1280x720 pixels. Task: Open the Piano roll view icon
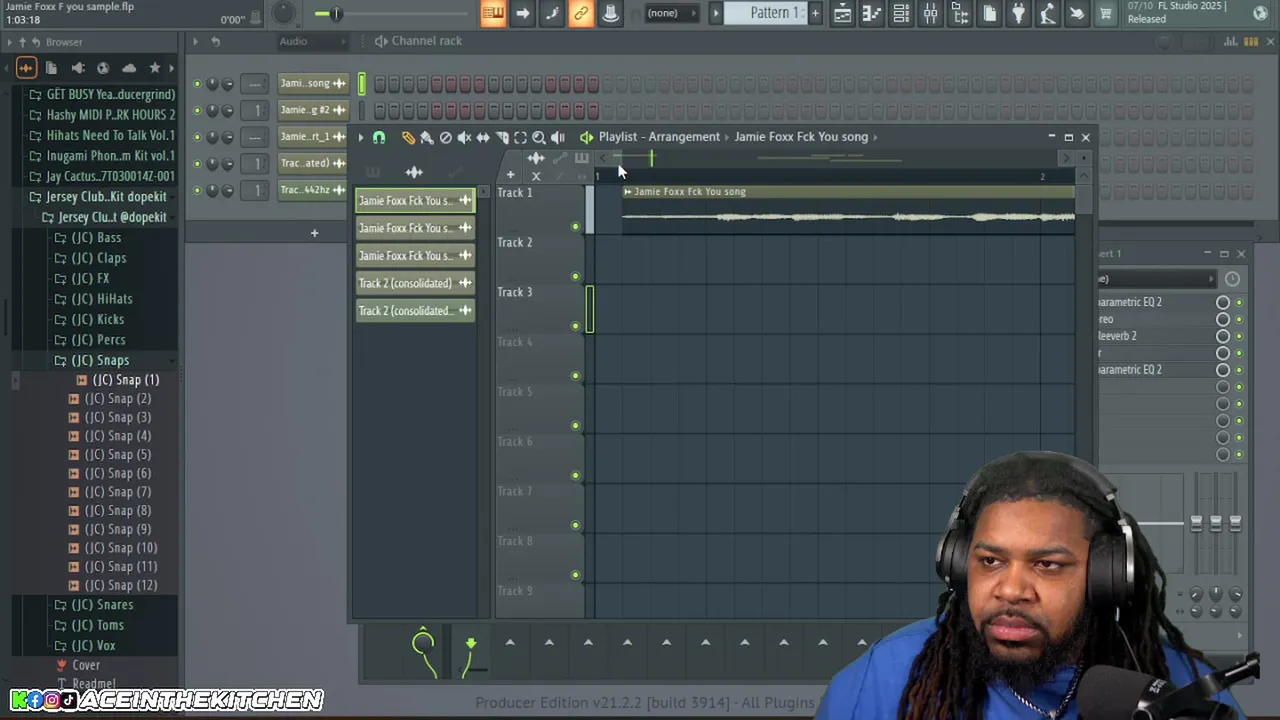[871, 13]
